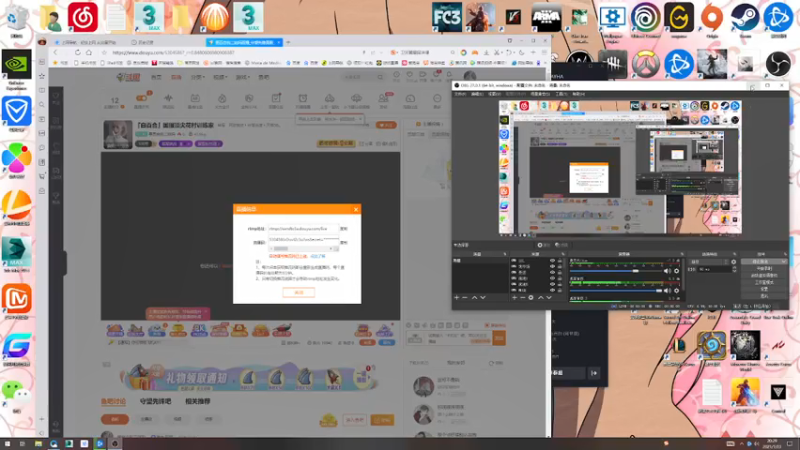Expand the 视频 dropdown in Douyu nav
This screenshot has width=800, height=450.
[220, 77]
